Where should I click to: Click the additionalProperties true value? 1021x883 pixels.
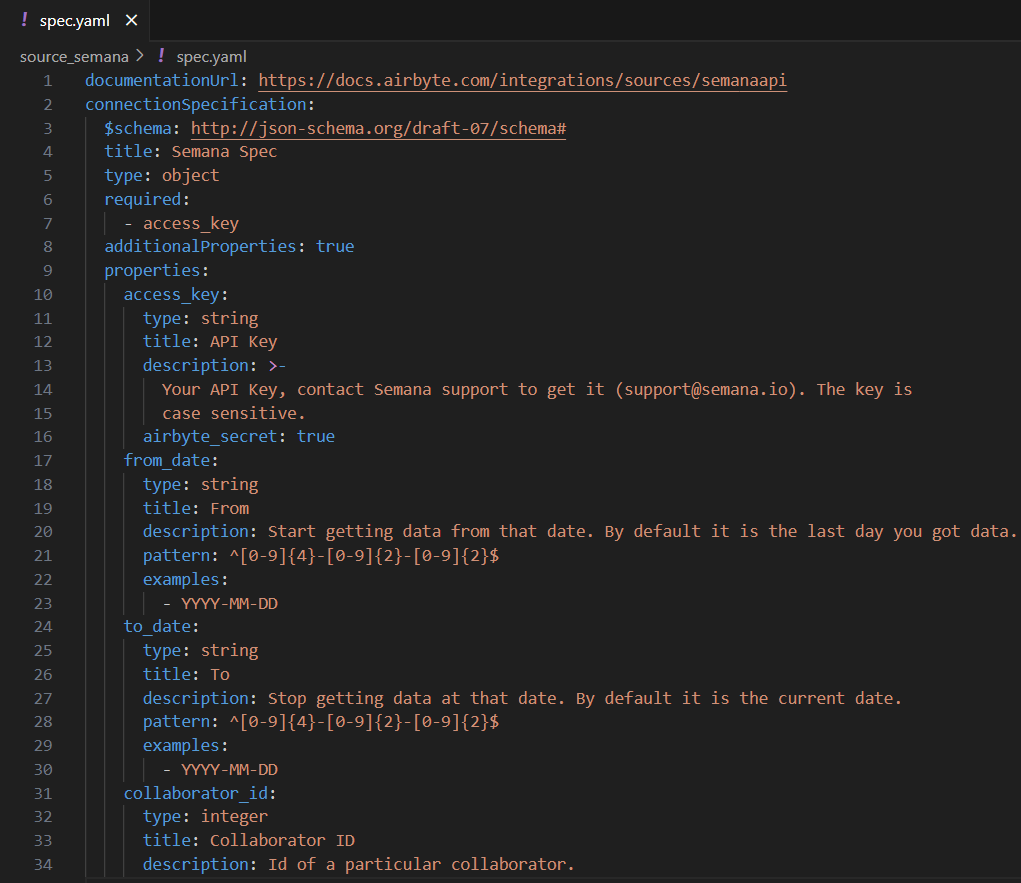(335, 246)
